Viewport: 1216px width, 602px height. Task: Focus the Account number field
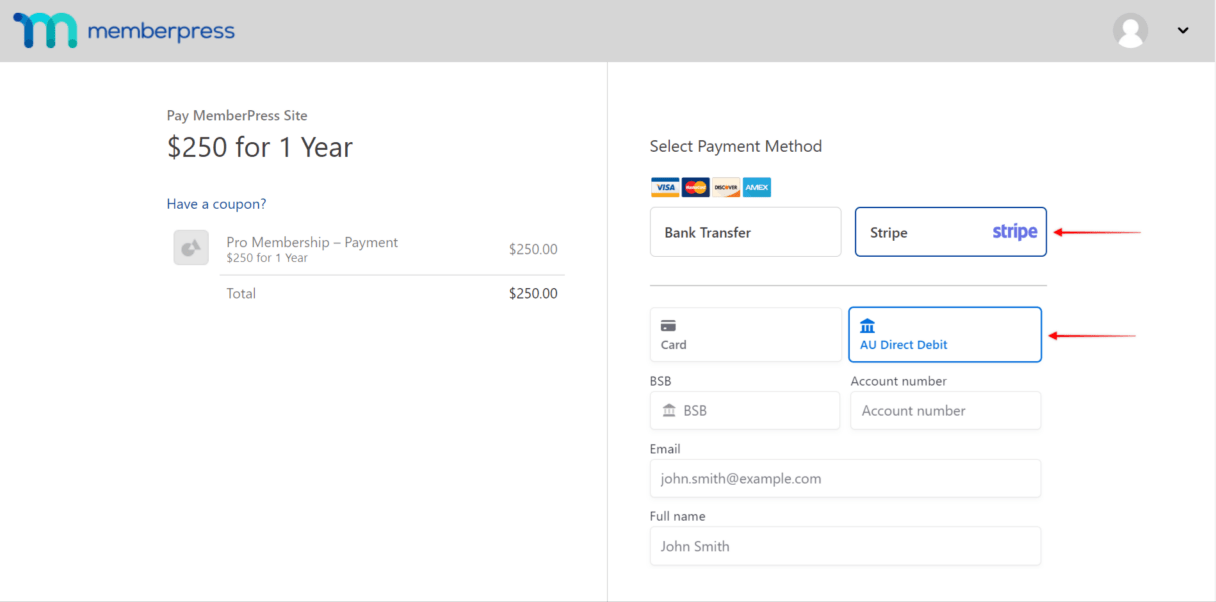946,410
